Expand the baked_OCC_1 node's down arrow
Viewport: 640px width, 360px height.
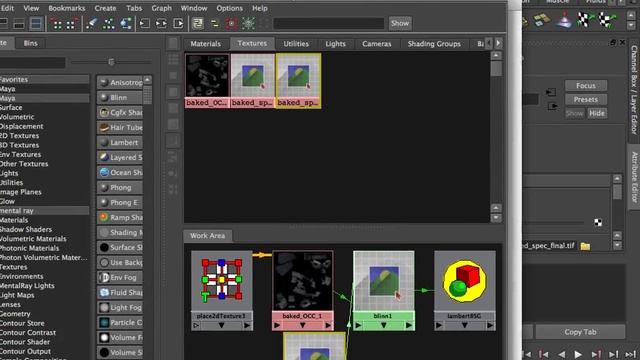302,325
